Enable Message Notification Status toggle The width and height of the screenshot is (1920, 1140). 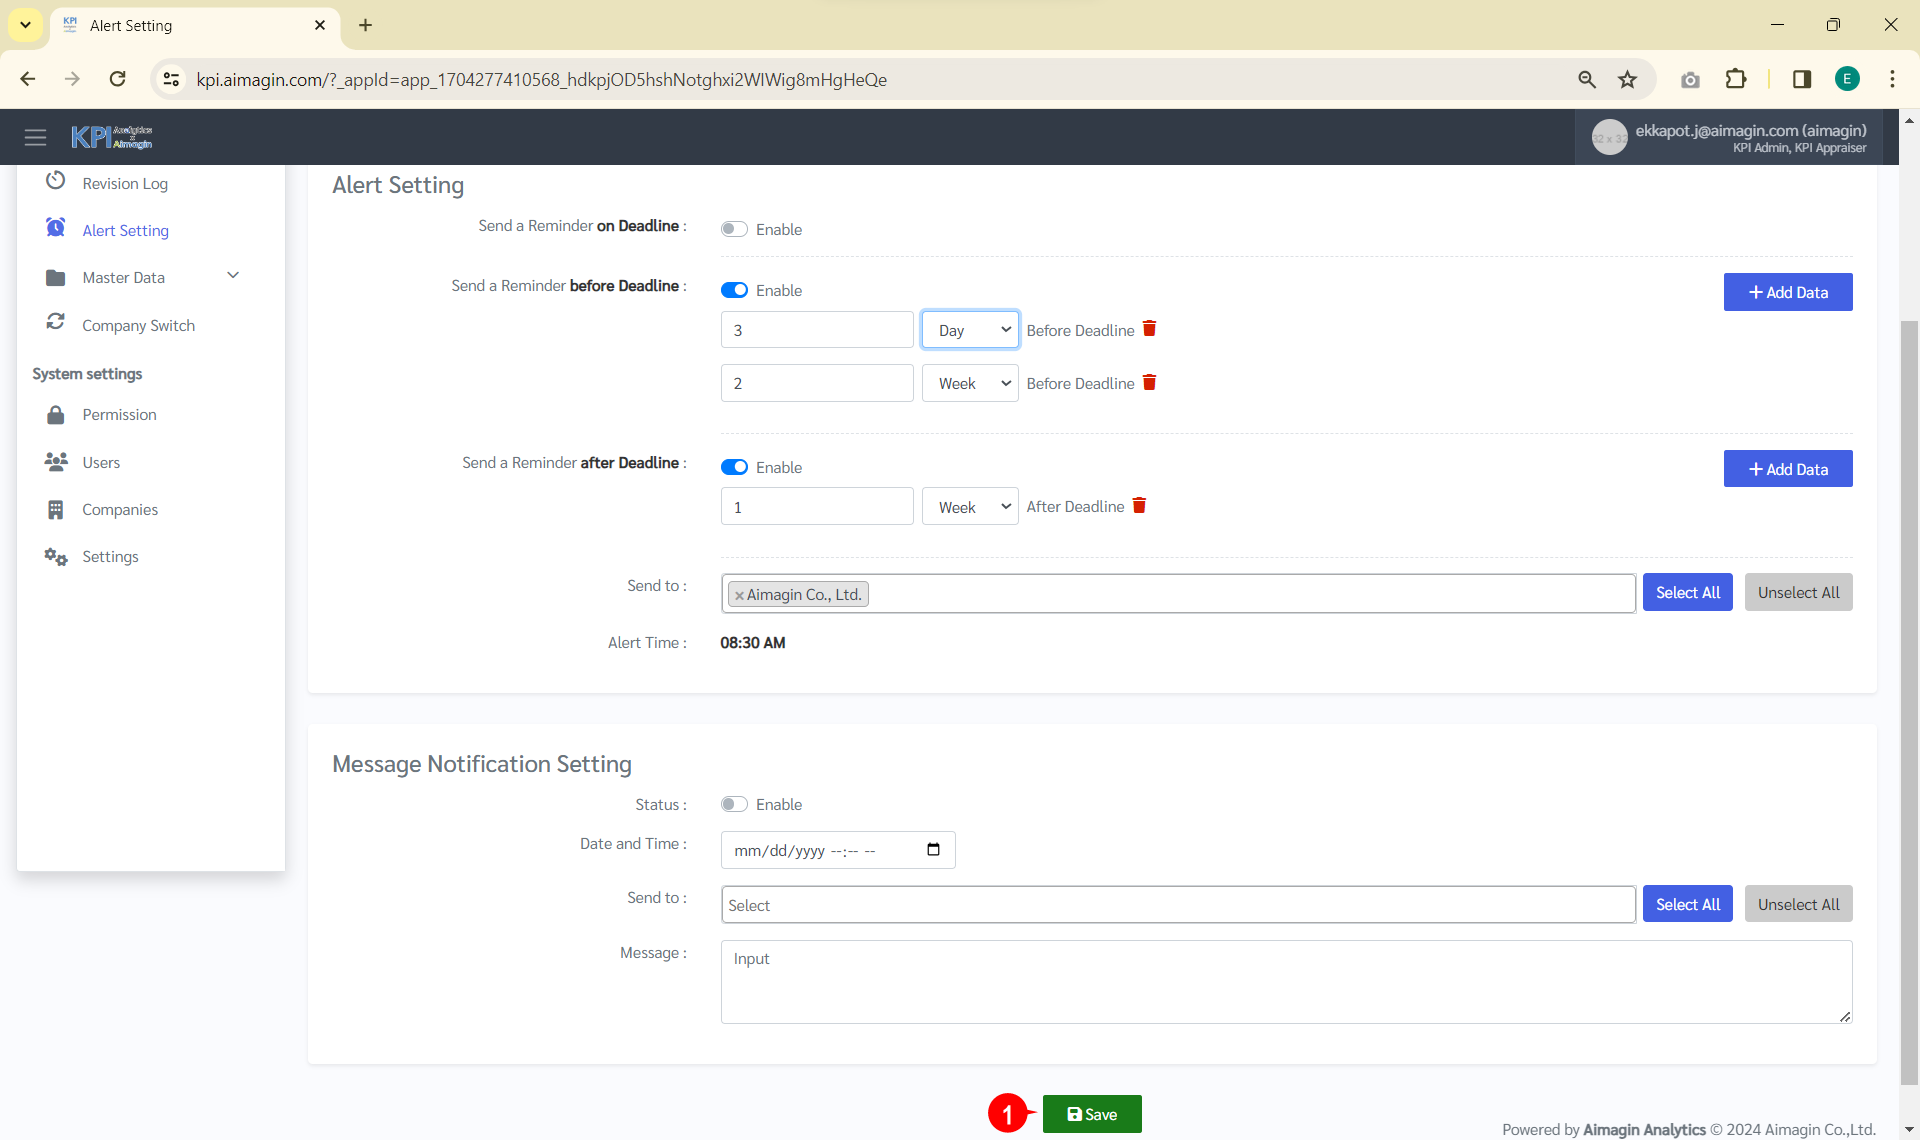pyautogui.click(x=734, y=804)
